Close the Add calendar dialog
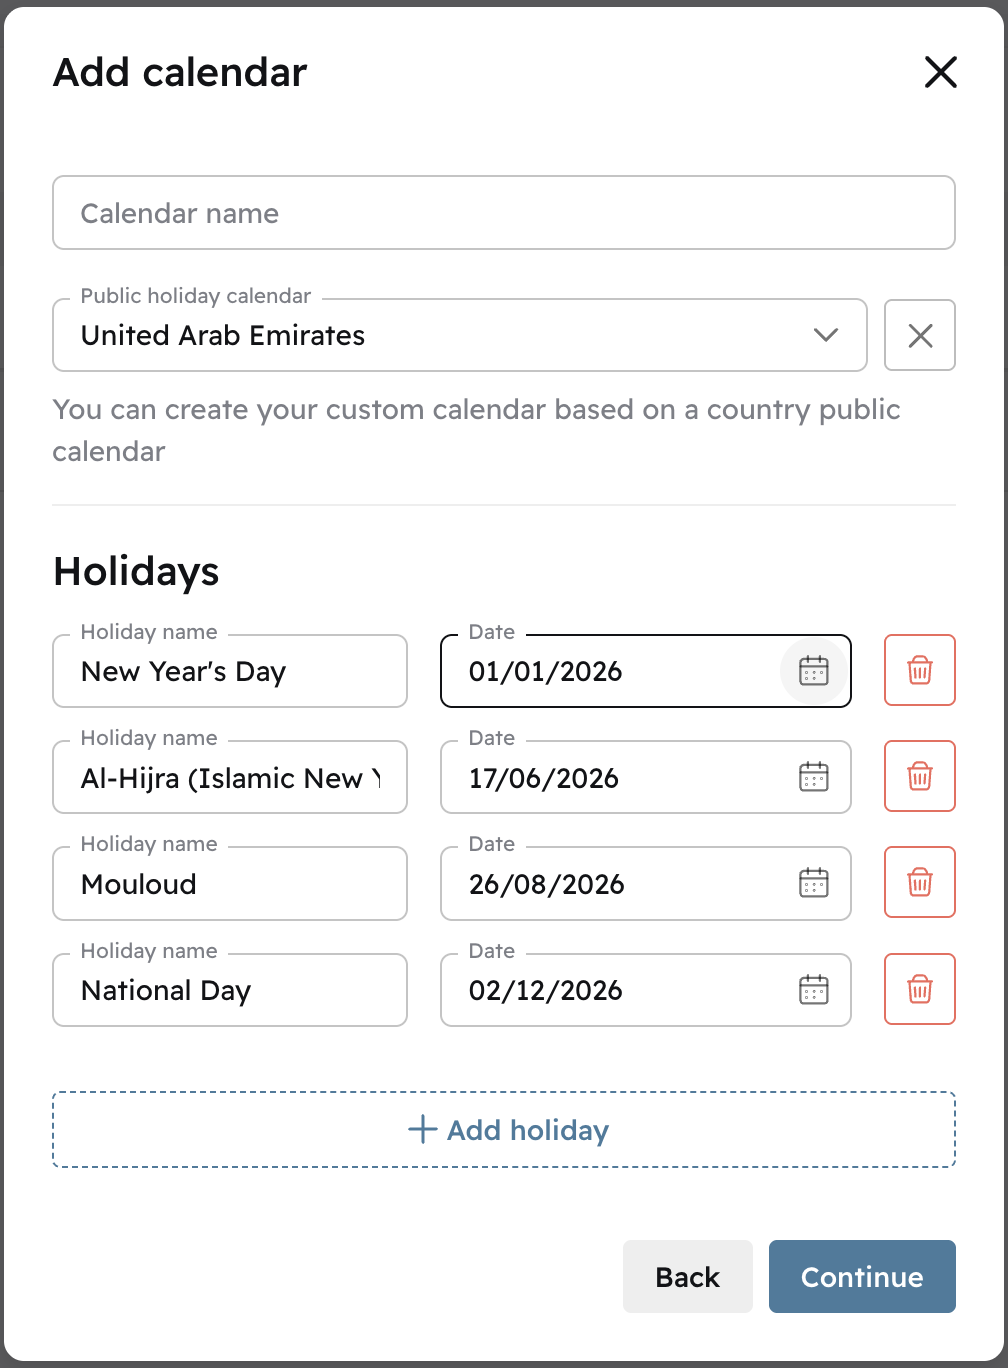The height and width of the screenshot is (1368, 1008). click(x=940, y=72)
